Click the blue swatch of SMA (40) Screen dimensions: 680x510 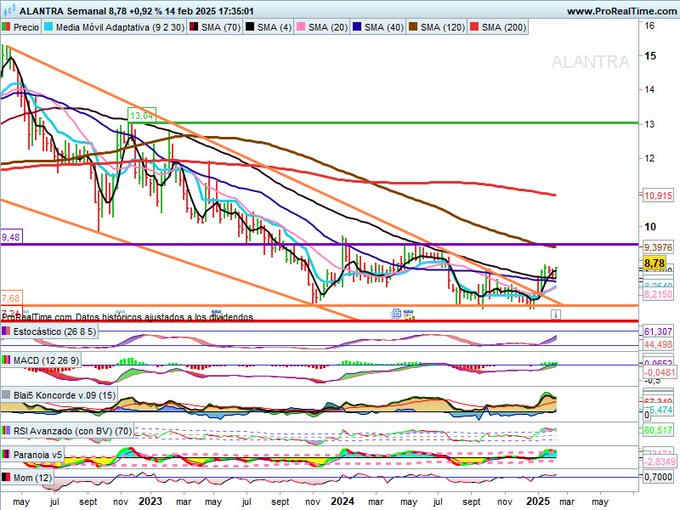pos(356,27)
